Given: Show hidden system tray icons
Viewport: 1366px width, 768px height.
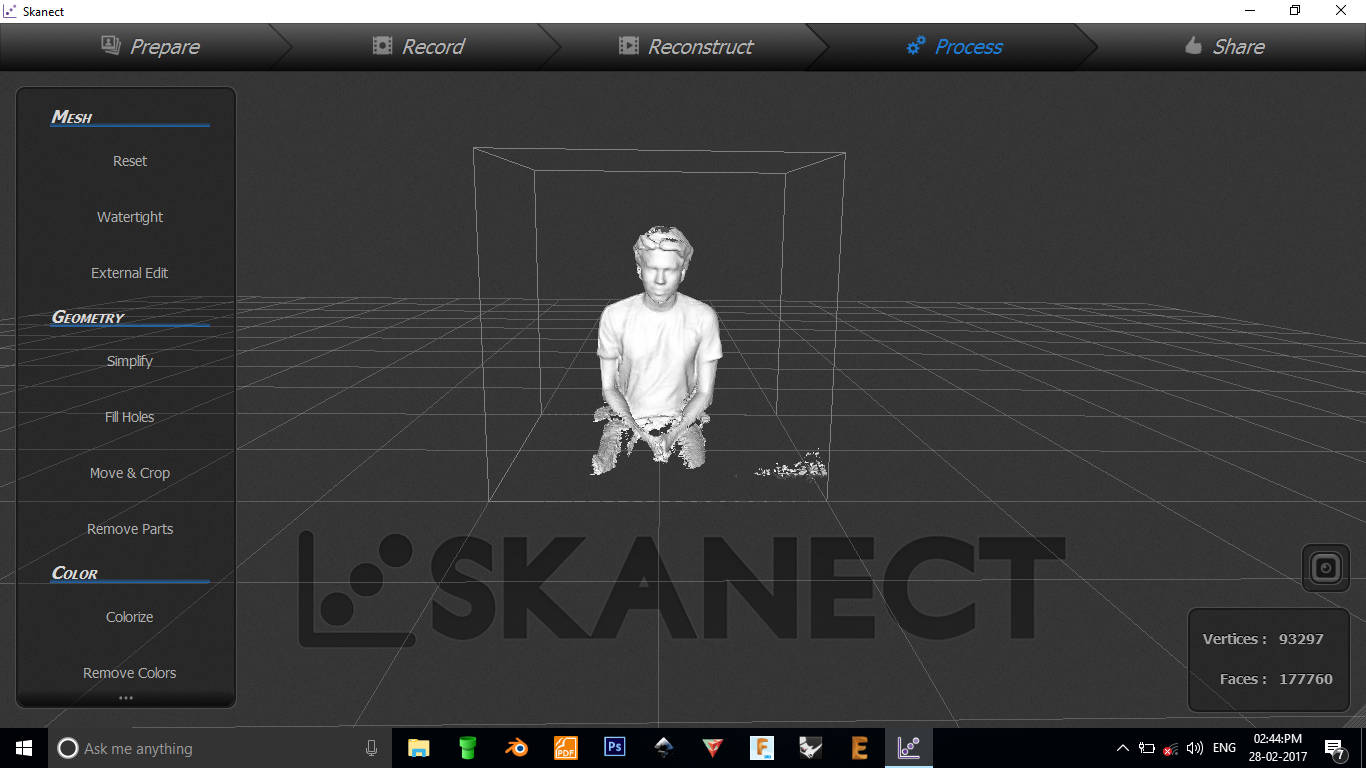Looking at the screenshot, I should [1123, 748].
